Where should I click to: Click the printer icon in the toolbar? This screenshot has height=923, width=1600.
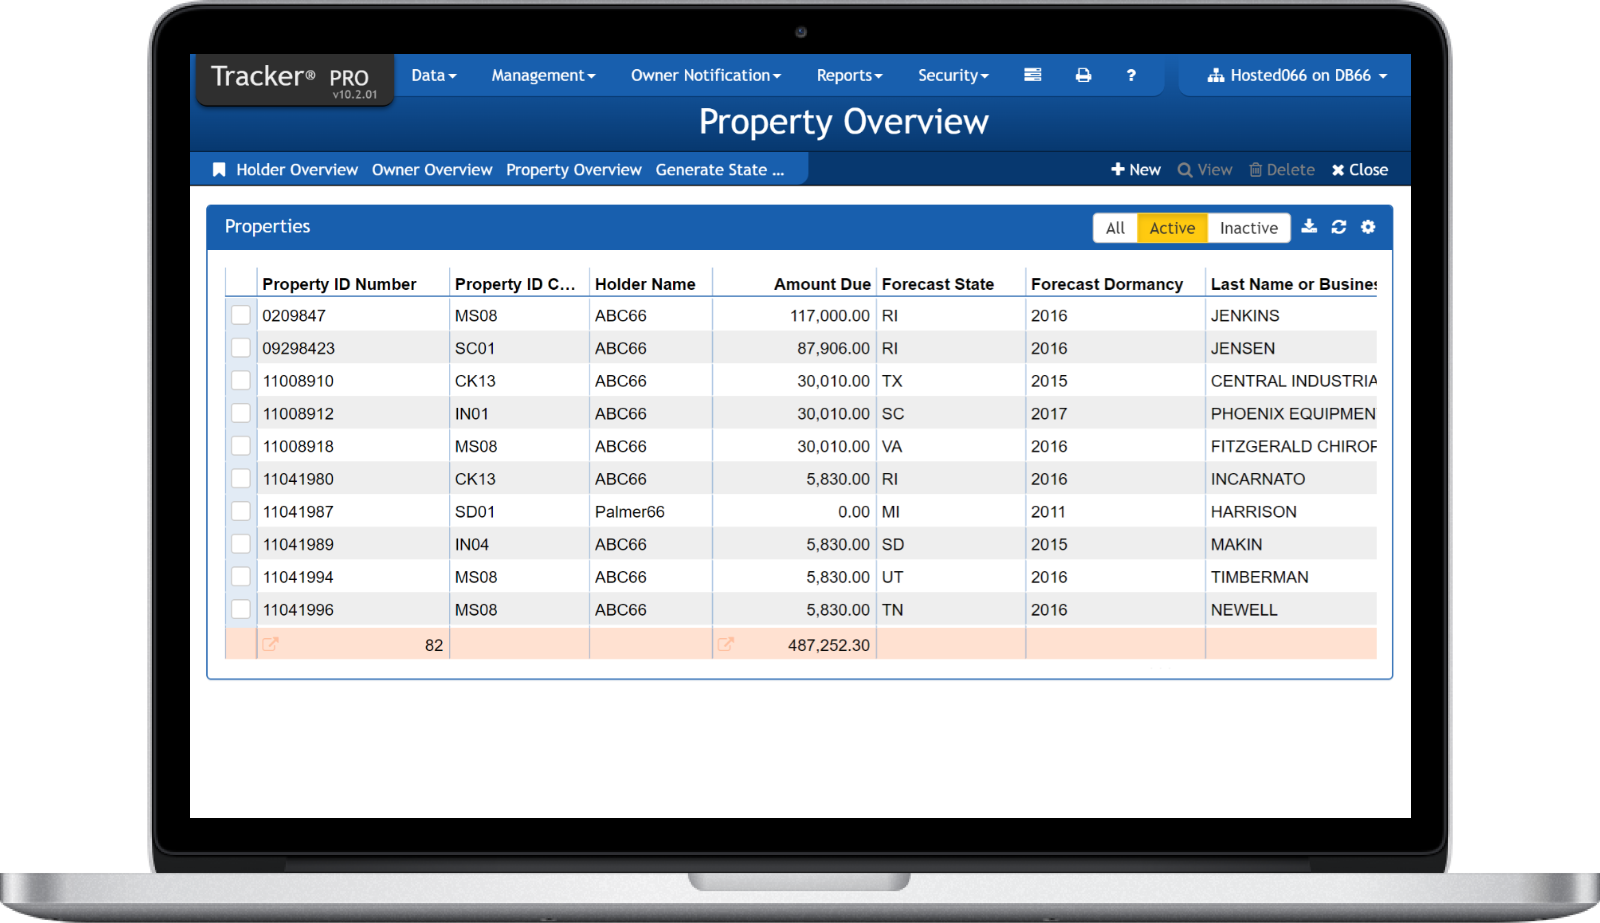pyautogui.click(x=1084, y=75)
